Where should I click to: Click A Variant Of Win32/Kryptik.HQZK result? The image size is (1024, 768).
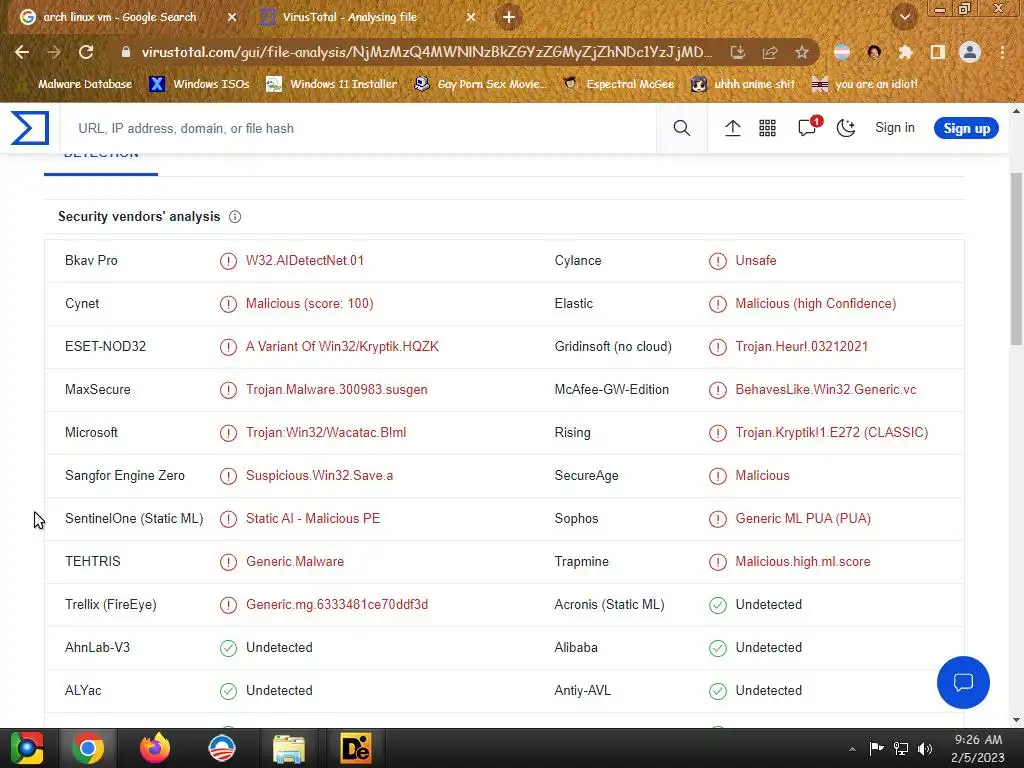pos(342,346)
